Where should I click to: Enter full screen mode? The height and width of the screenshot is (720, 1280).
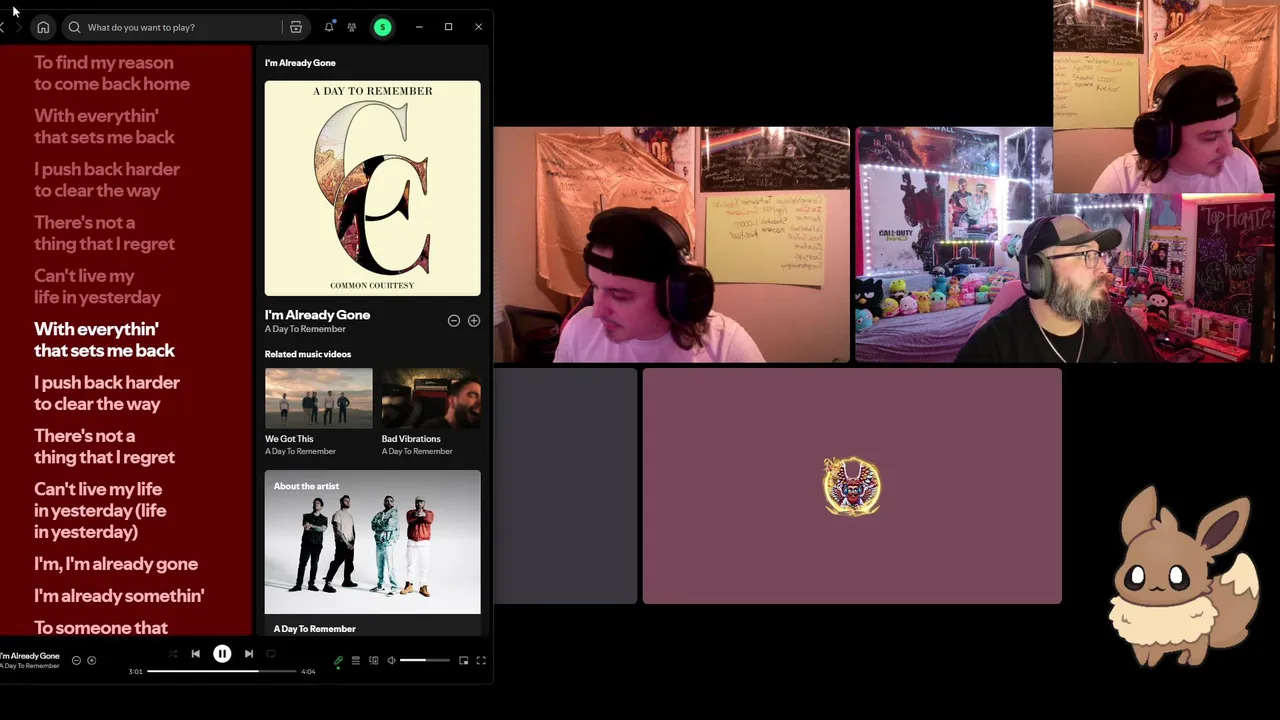coord(481,661)
